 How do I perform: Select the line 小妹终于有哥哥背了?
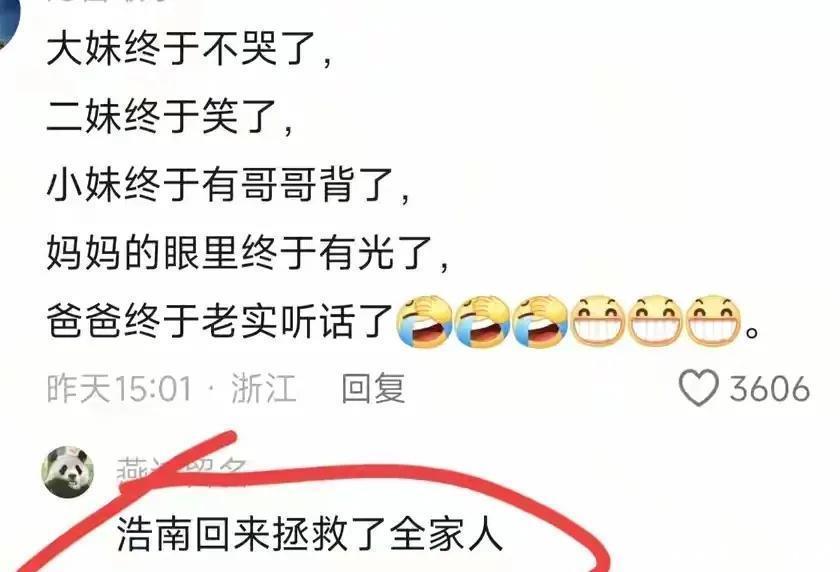coord(227,185)
